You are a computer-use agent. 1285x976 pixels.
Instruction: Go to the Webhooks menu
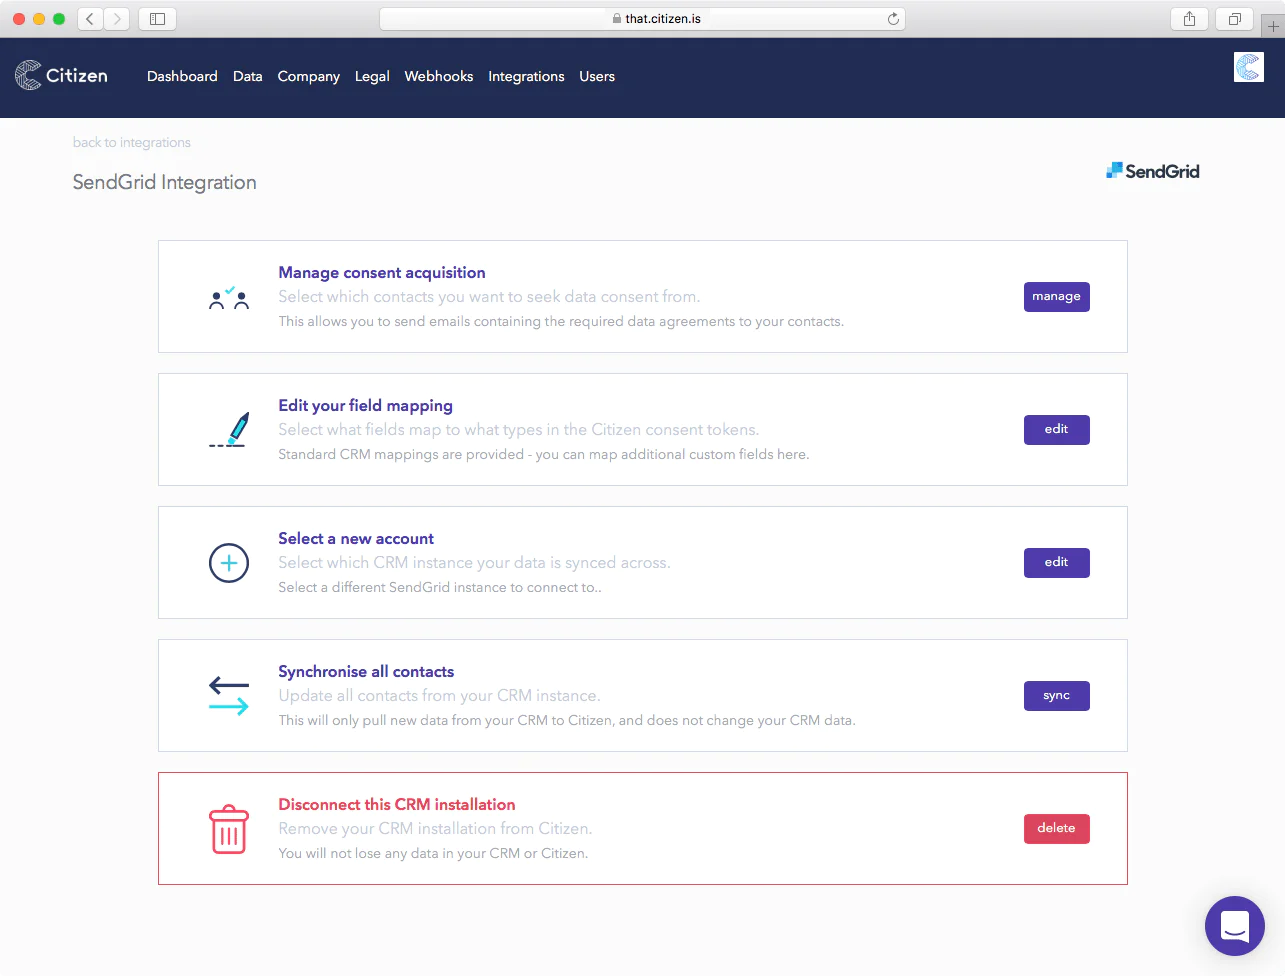coord(438,77)
